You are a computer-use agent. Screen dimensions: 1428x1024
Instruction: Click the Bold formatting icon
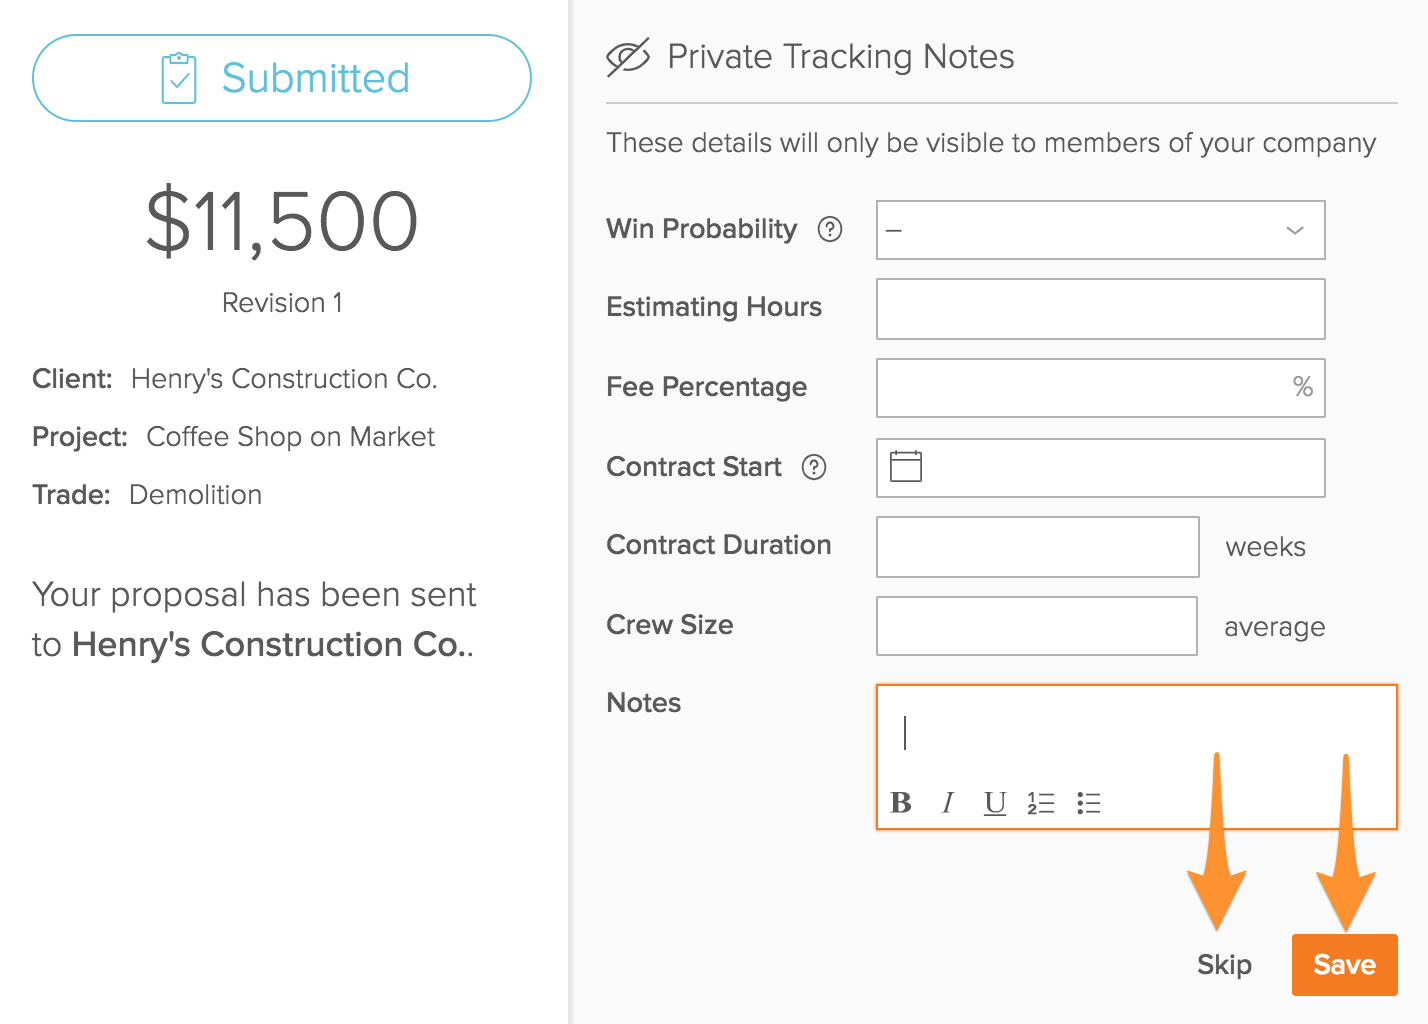(x=901, y=803)
